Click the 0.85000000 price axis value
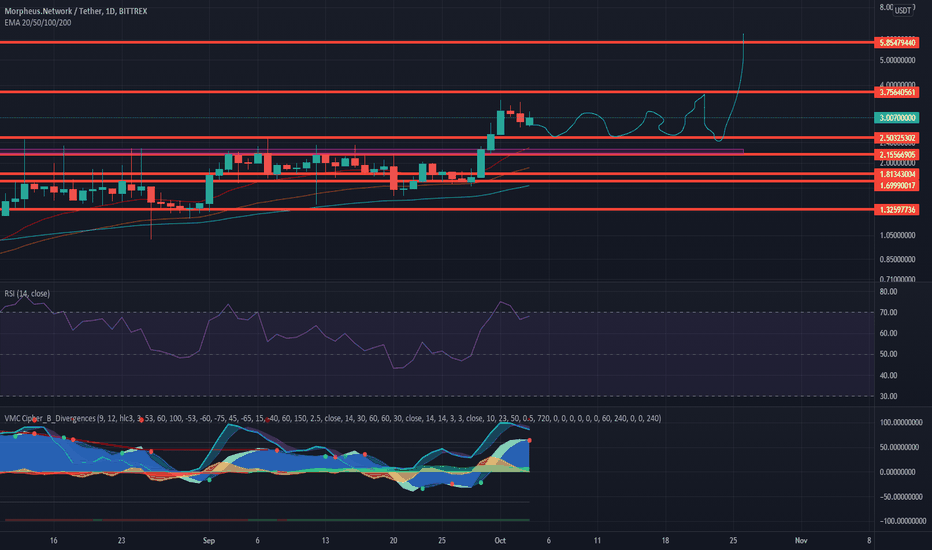Viewport: 932px width, 550px height. [x=897, y=259]
